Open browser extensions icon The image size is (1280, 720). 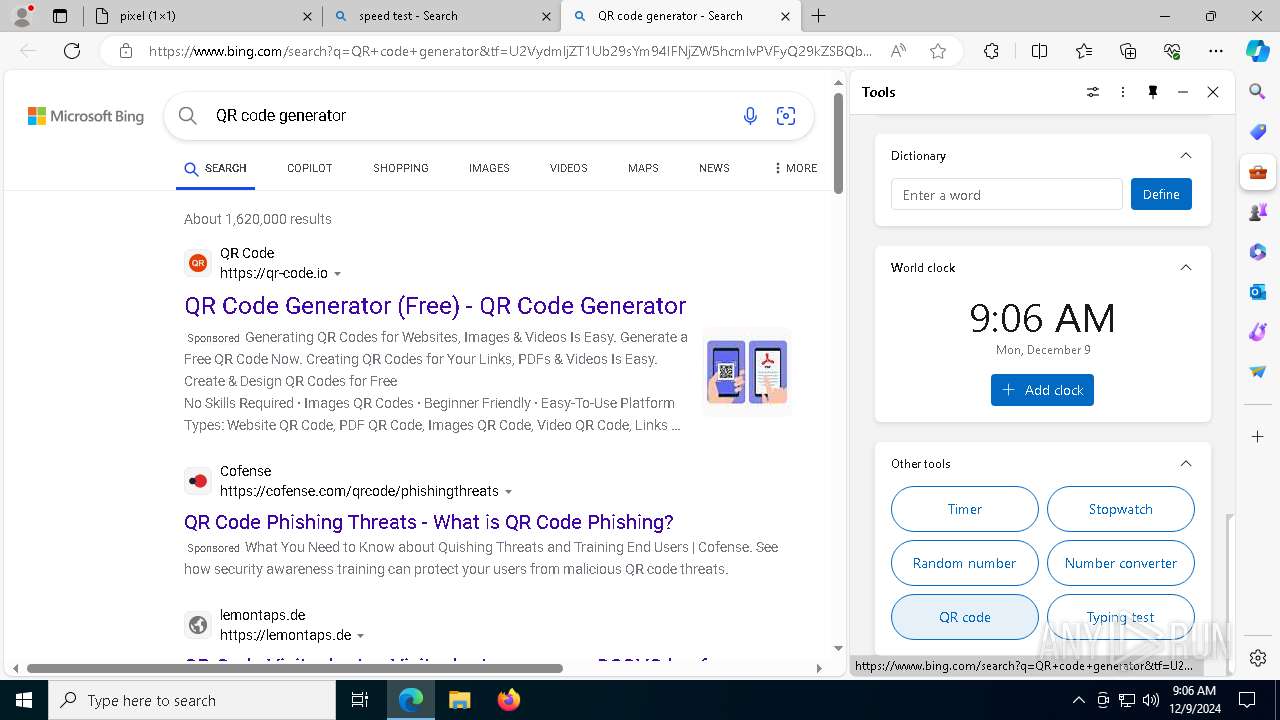pyautogui.click(x=991, y=51)
